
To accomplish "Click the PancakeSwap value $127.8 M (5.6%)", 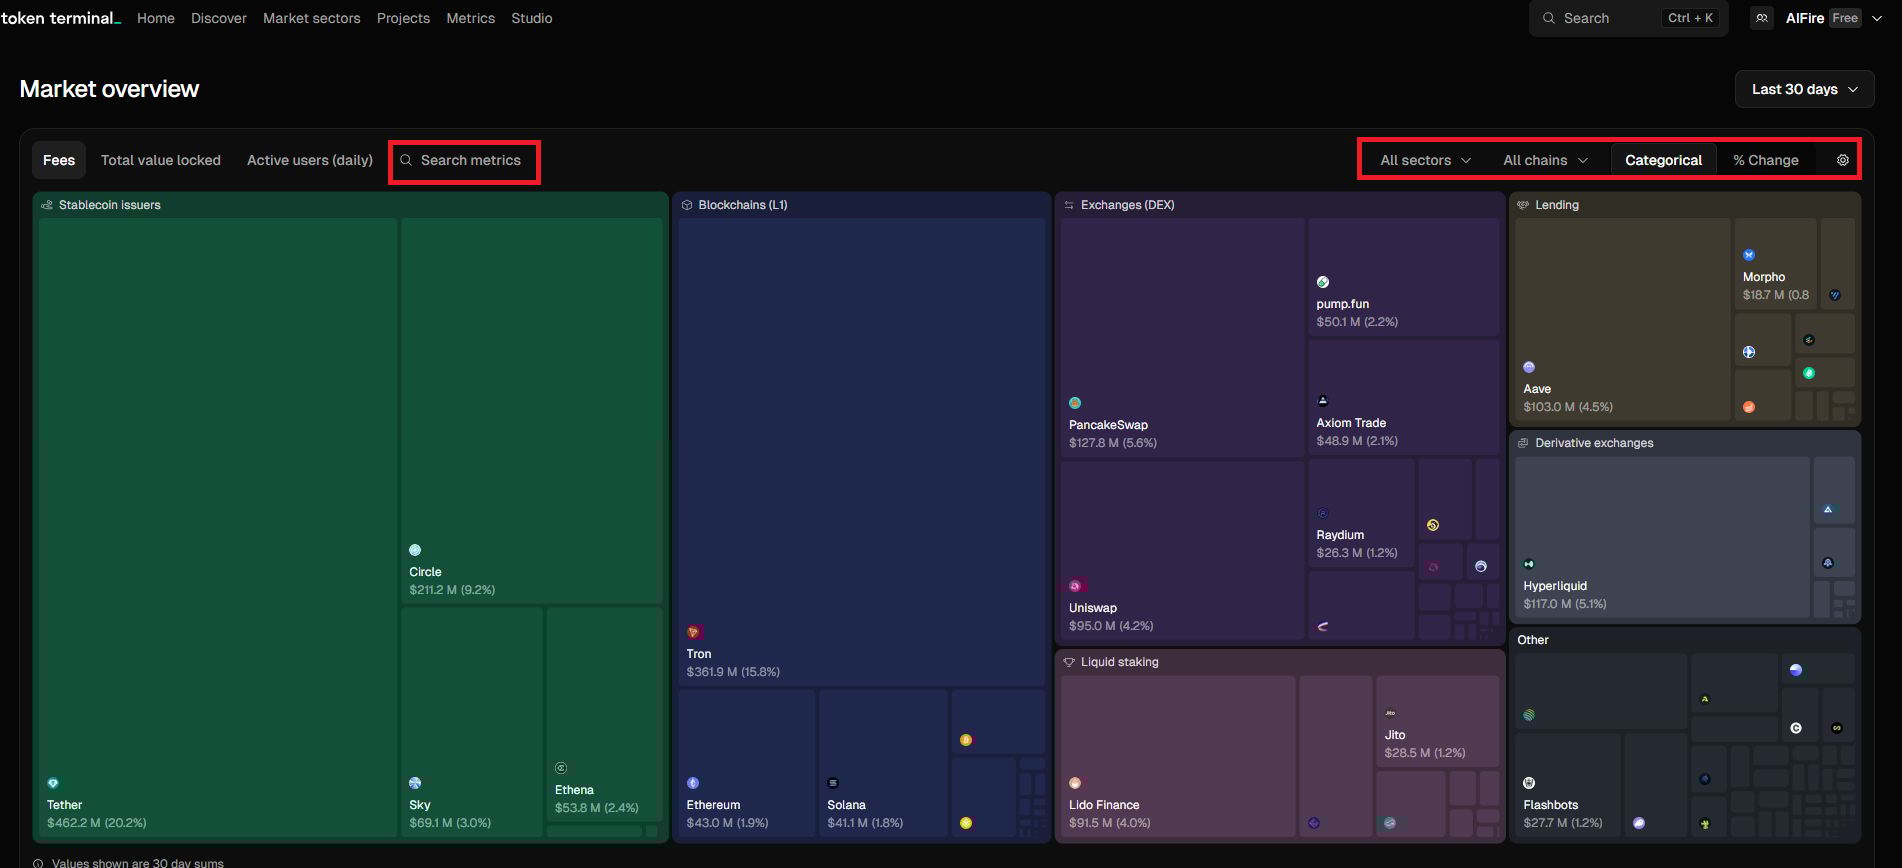I will coord(1113,443).
